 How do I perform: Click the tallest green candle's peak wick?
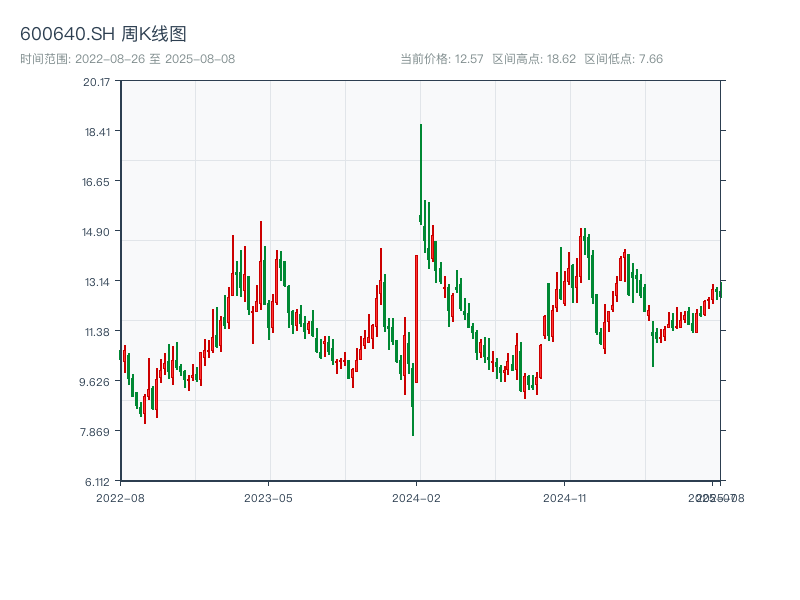pyautogui.click(x=421, y=126)
